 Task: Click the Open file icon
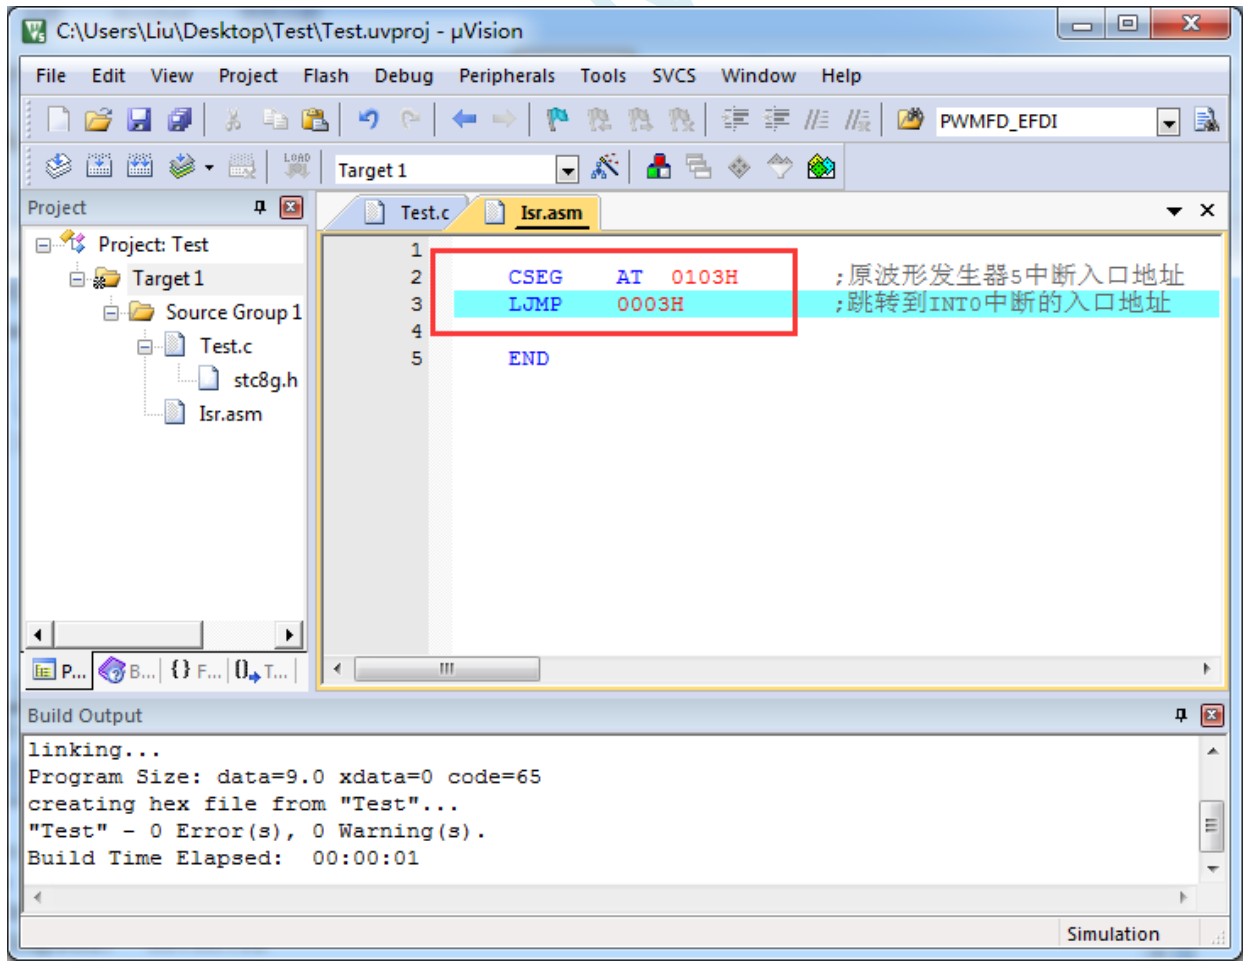click(x=98, y=120)
